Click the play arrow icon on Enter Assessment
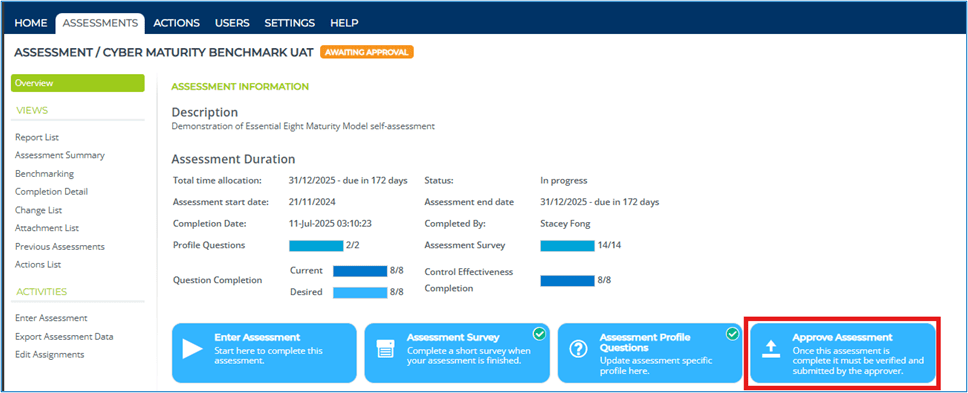968x393 pixels. (192, 349)
